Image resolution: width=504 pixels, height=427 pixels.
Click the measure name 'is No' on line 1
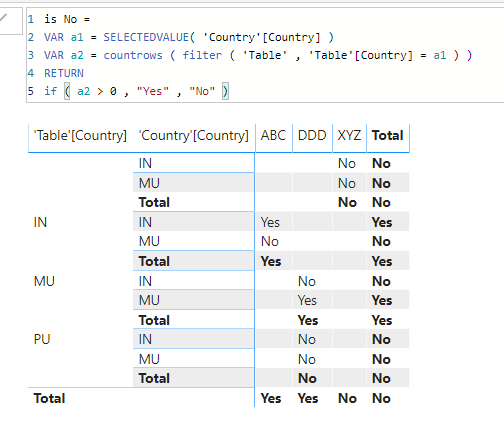click(x=60, y=19)
